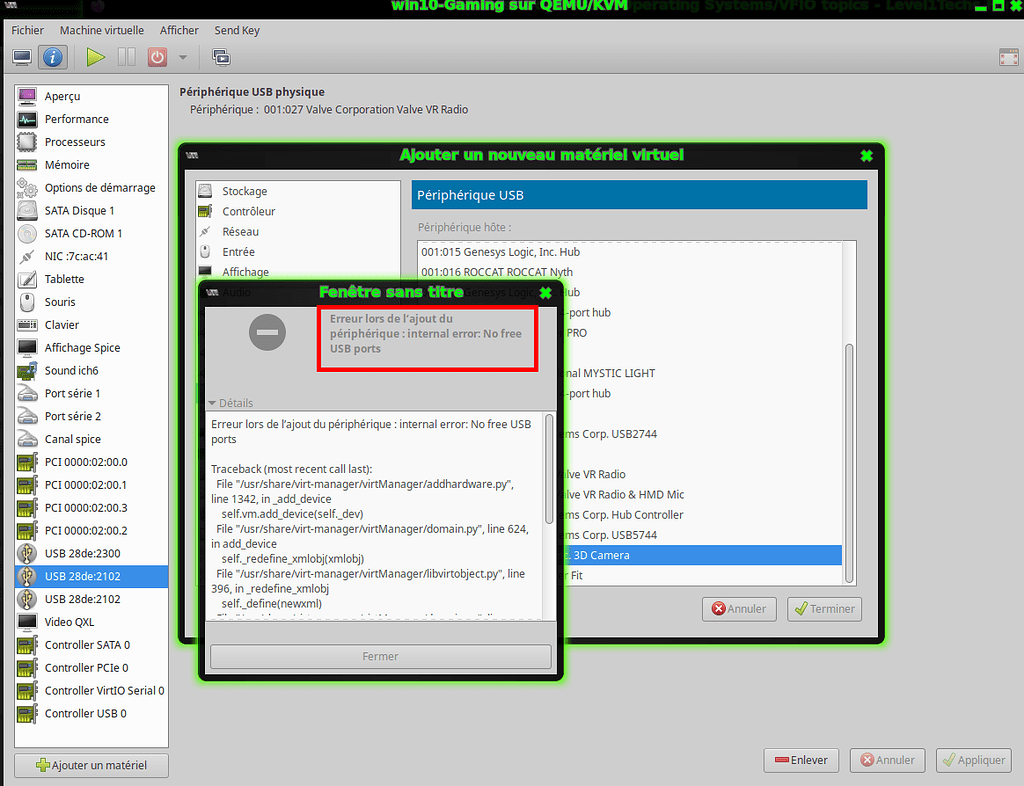Open the Send Key menu
This screenshot has width=1024, height=786.
237,30
